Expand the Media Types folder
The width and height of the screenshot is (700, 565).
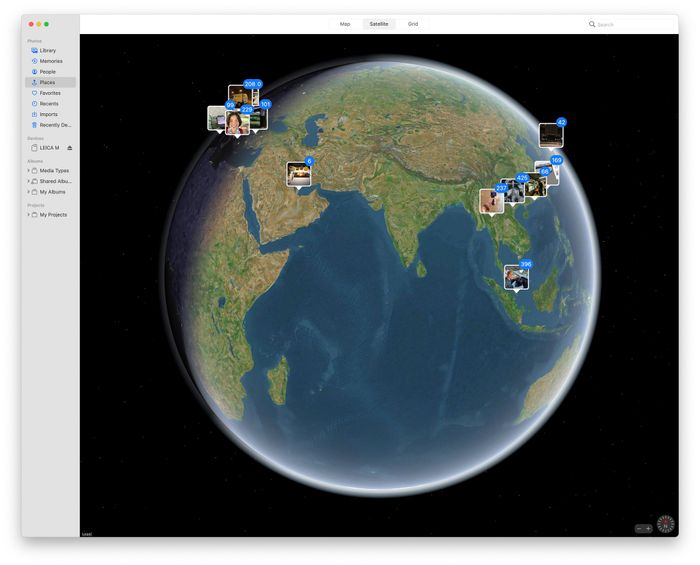point(29,170)
